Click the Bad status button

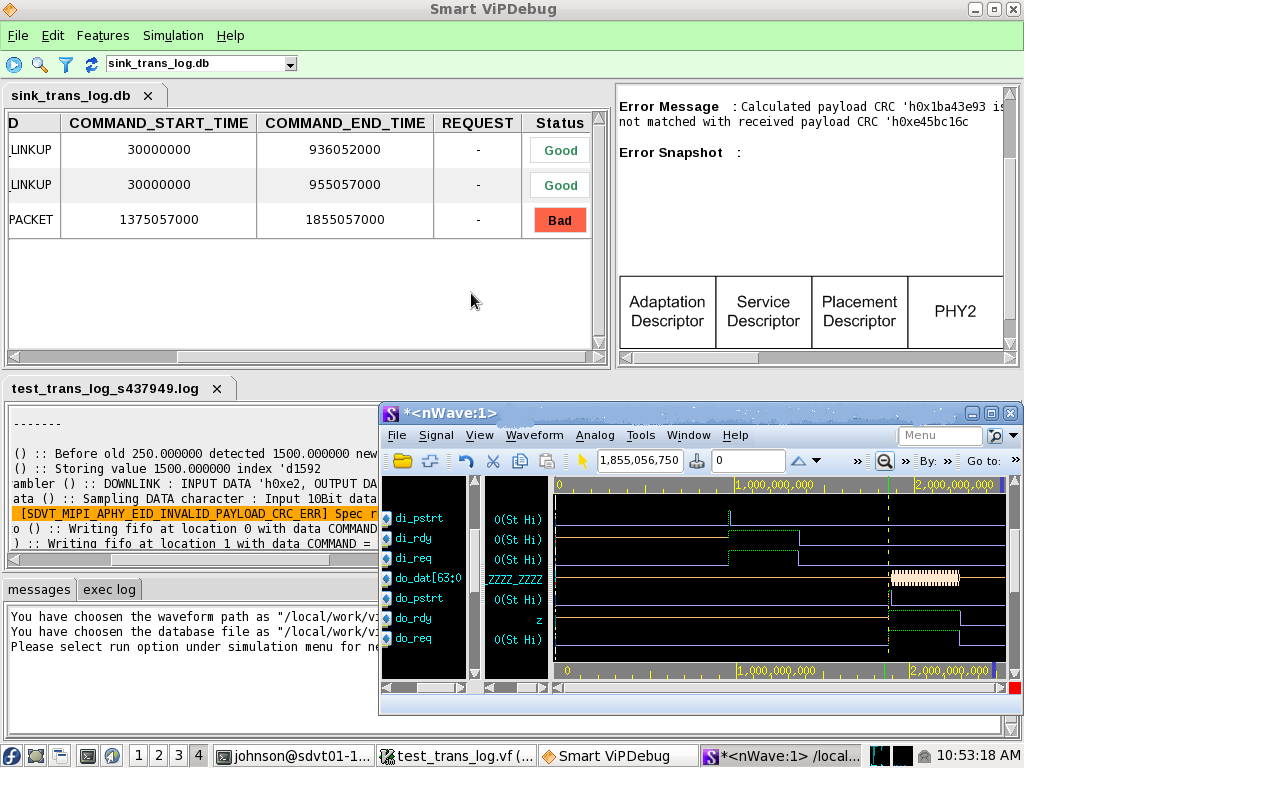click(x=560, y=220)
